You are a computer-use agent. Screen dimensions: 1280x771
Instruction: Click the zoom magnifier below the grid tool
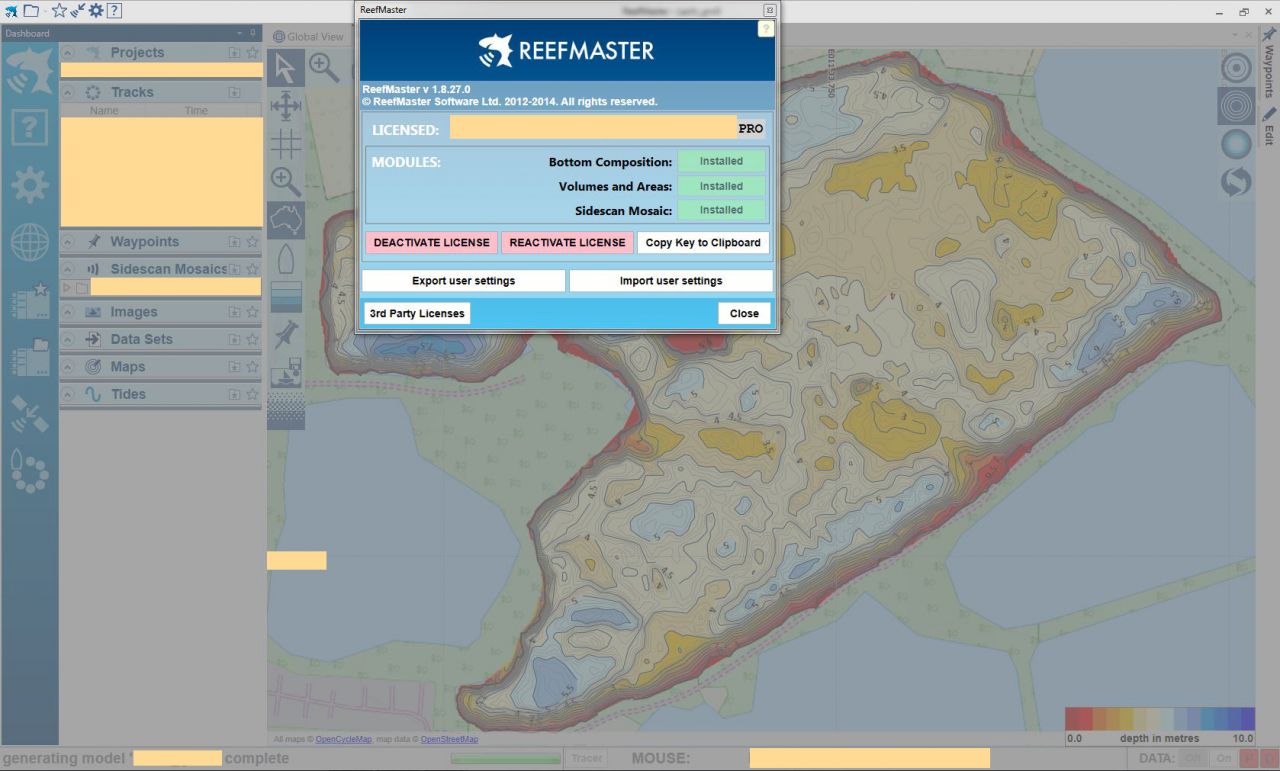[286, 182]
